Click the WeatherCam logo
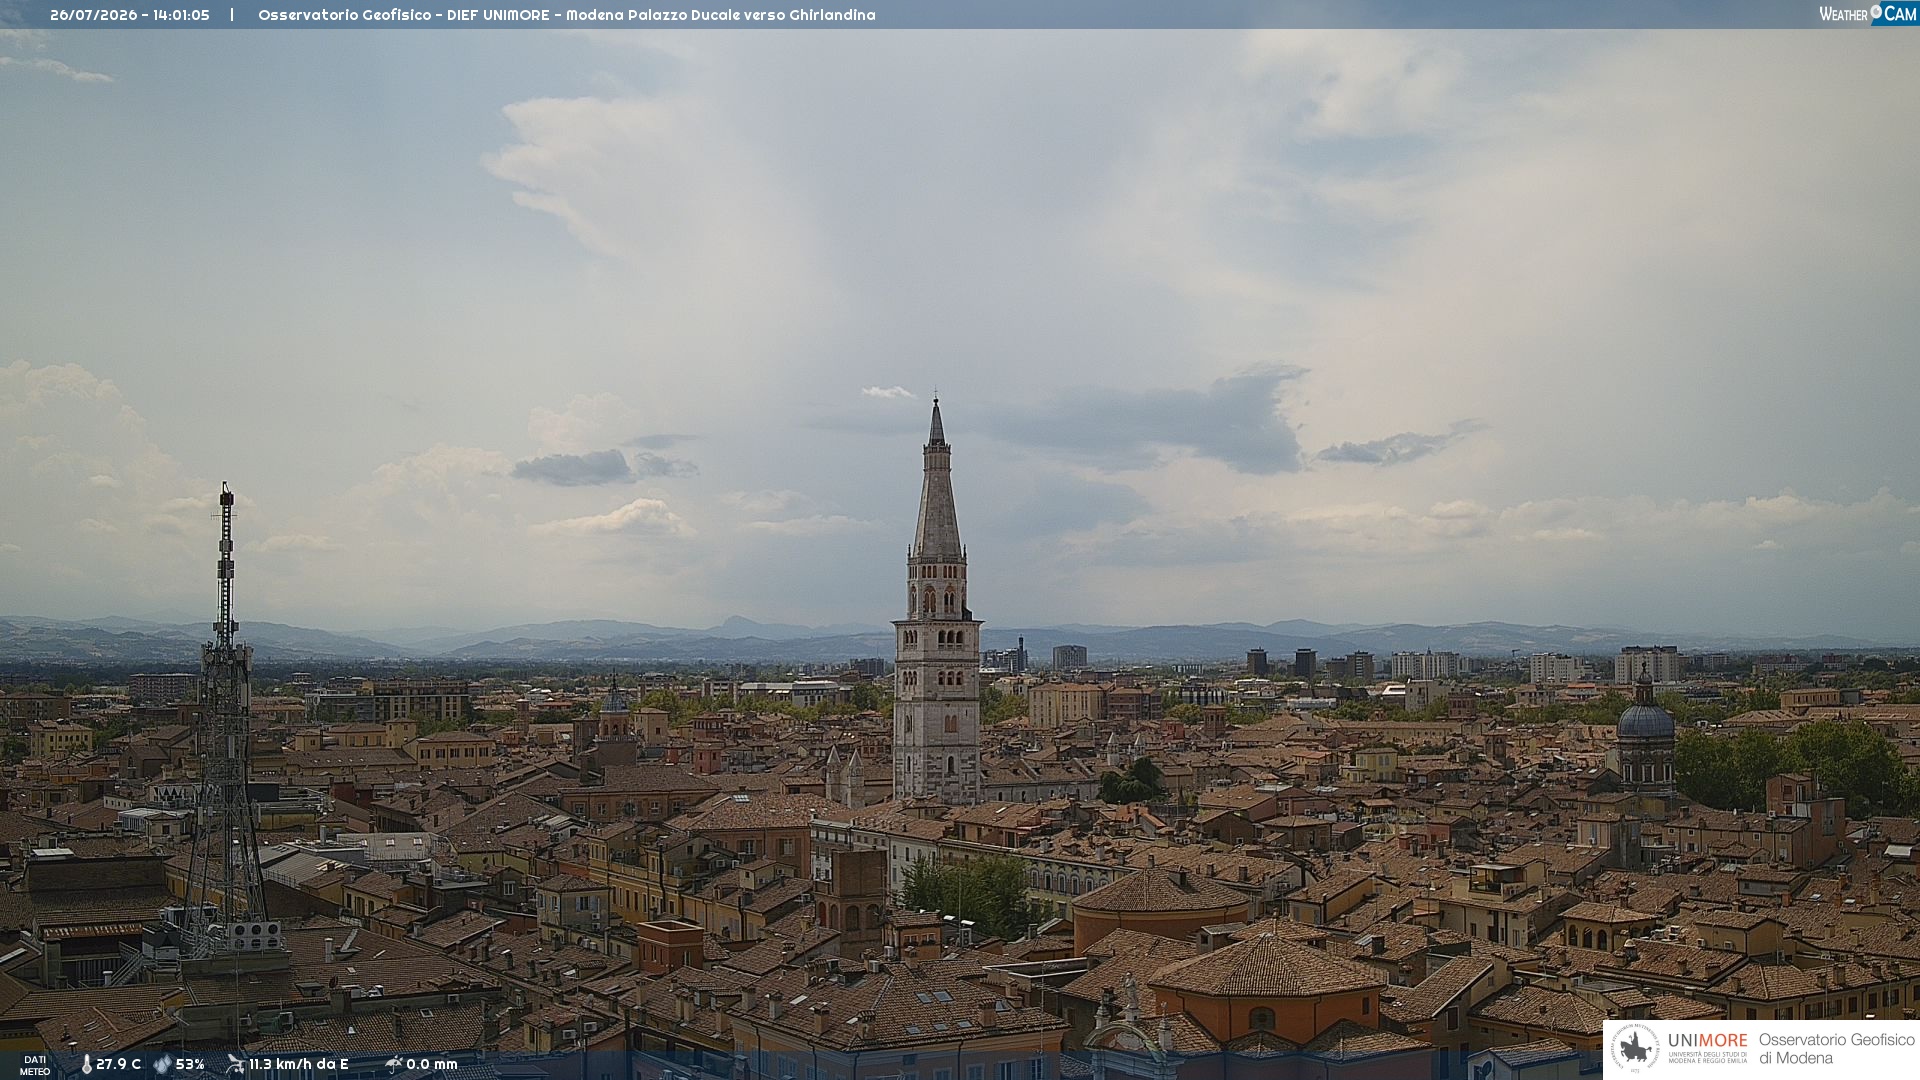The width and height of the screenshot is (1920, 1080). (1868, 14)
